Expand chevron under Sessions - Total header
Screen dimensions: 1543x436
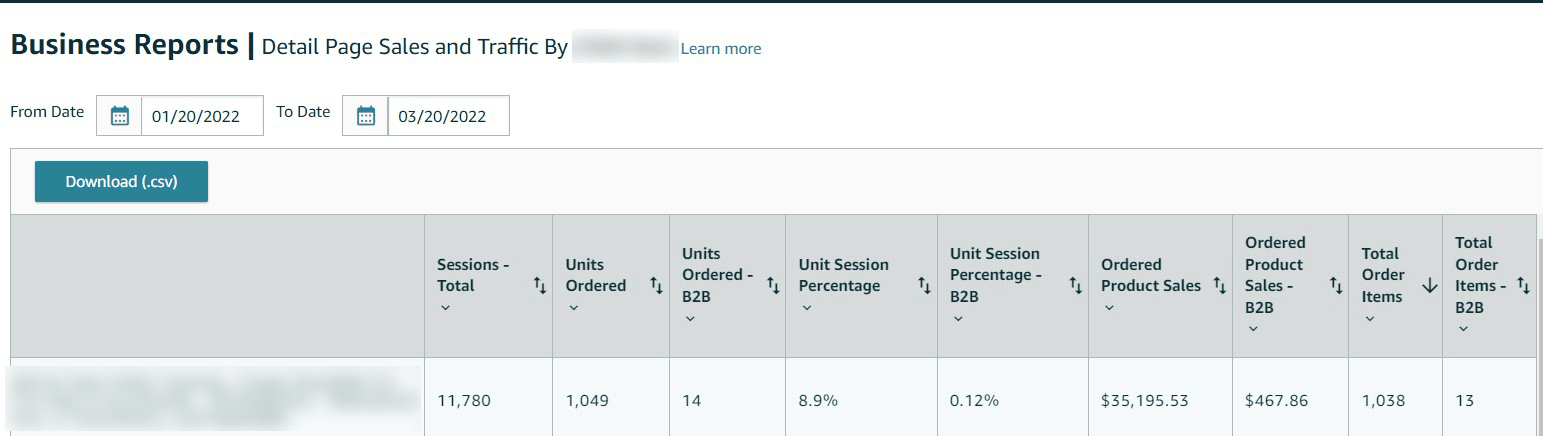pyautogui.click(x=445, y=308)
